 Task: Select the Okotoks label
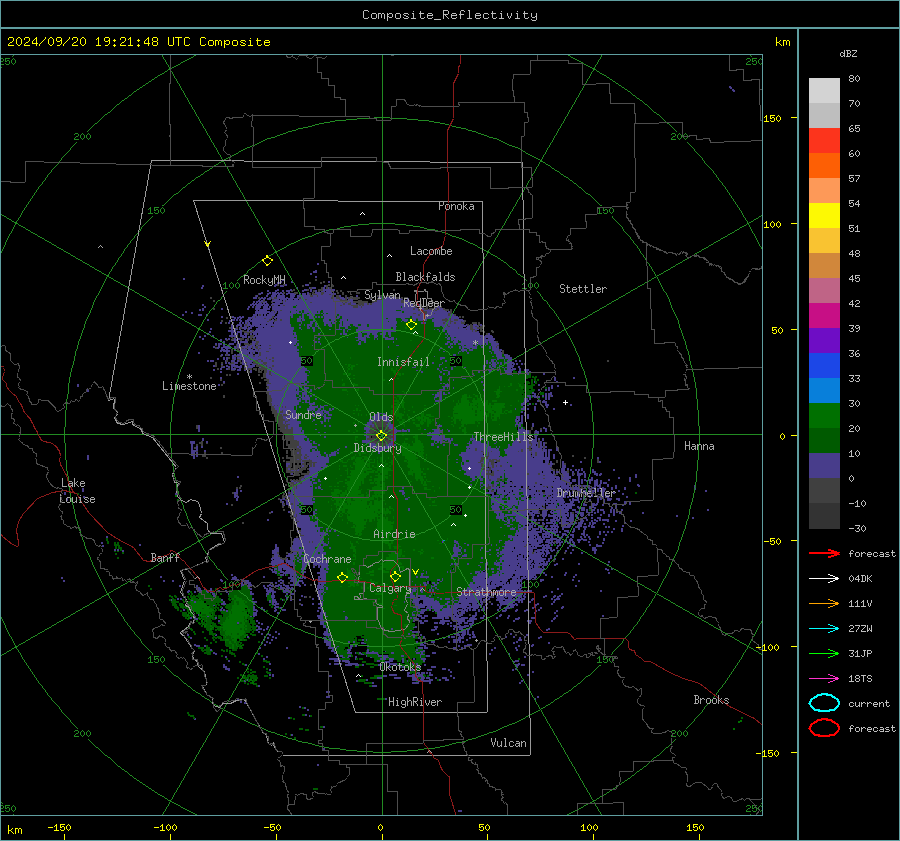(400, 667)
